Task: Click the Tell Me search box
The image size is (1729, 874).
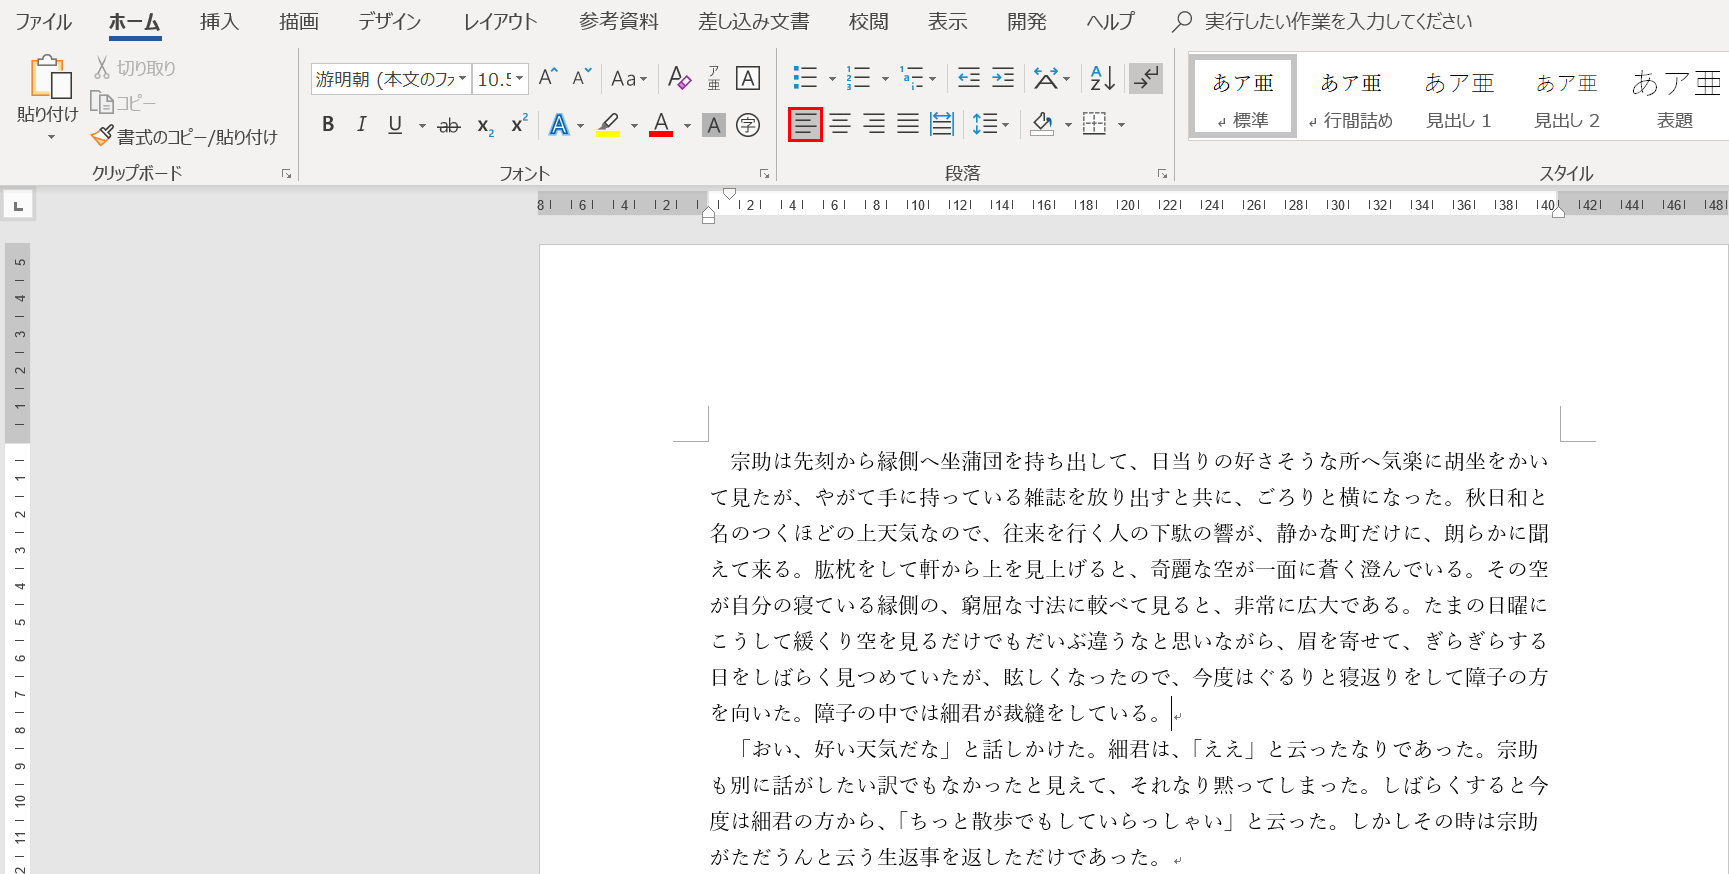Action: (x=1338, y=21)
